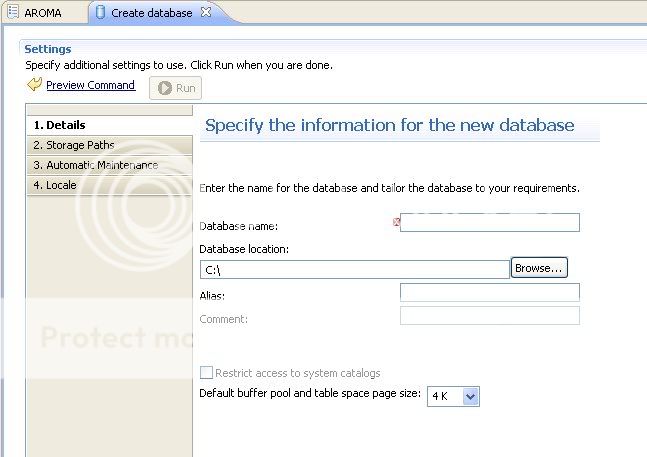Focus the Database name input field
Viewport: 647px width, 457px height.
(x=490, y=223)
